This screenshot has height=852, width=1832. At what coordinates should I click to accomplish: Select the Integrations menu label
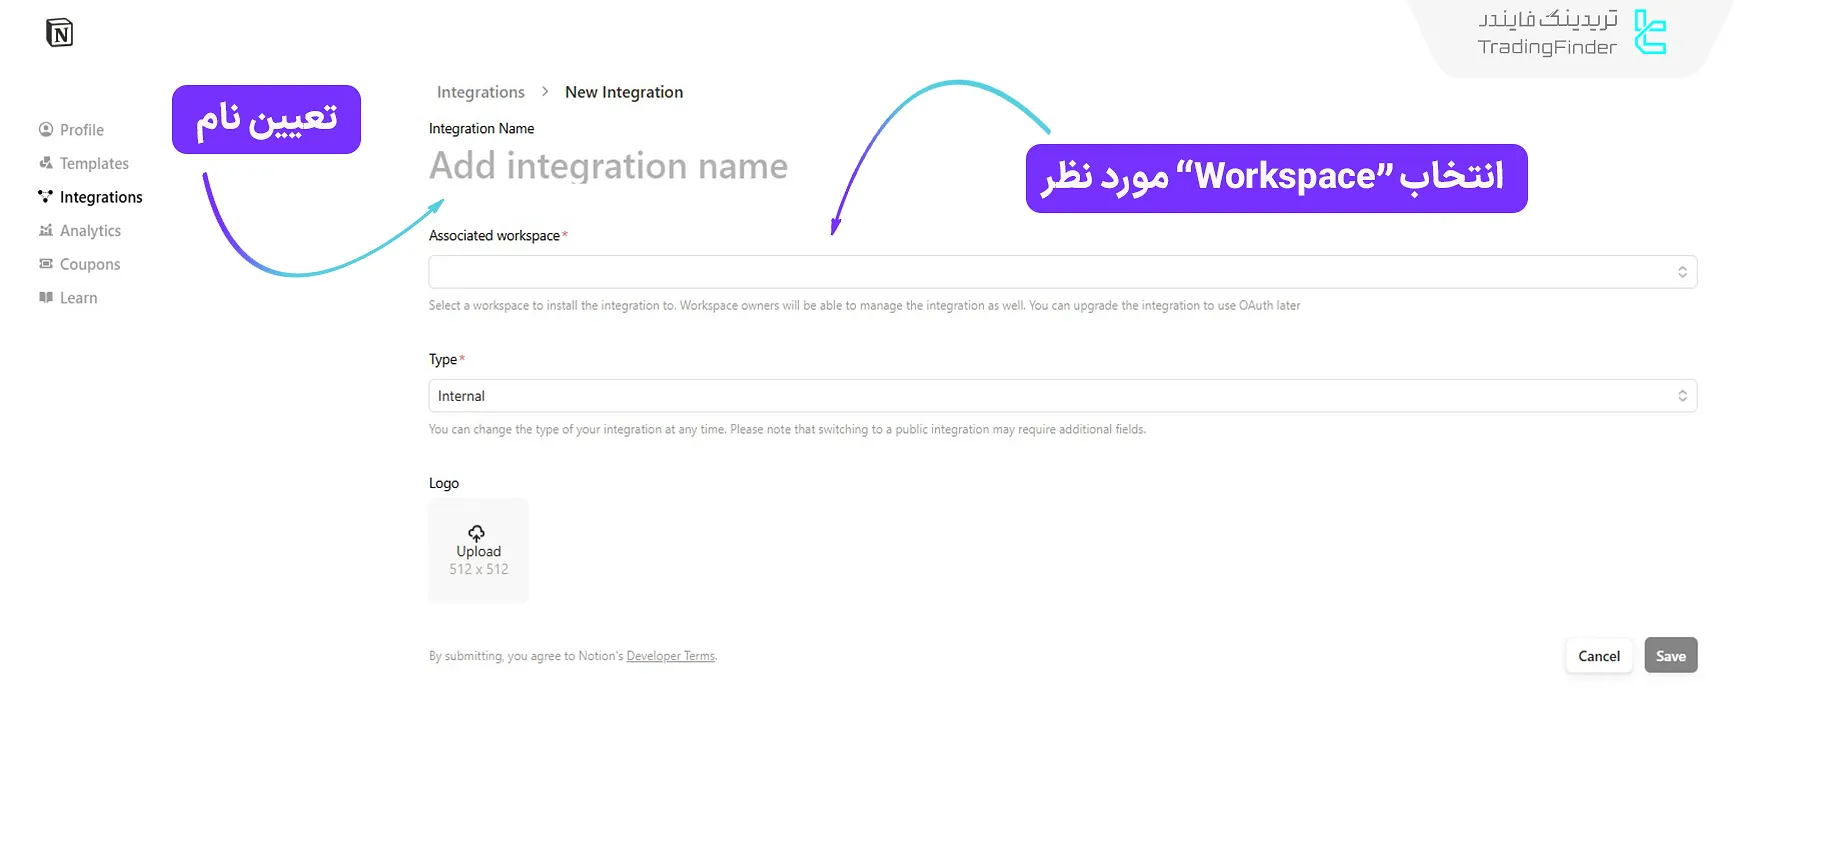pyautogui.click(x=101, y=197)
